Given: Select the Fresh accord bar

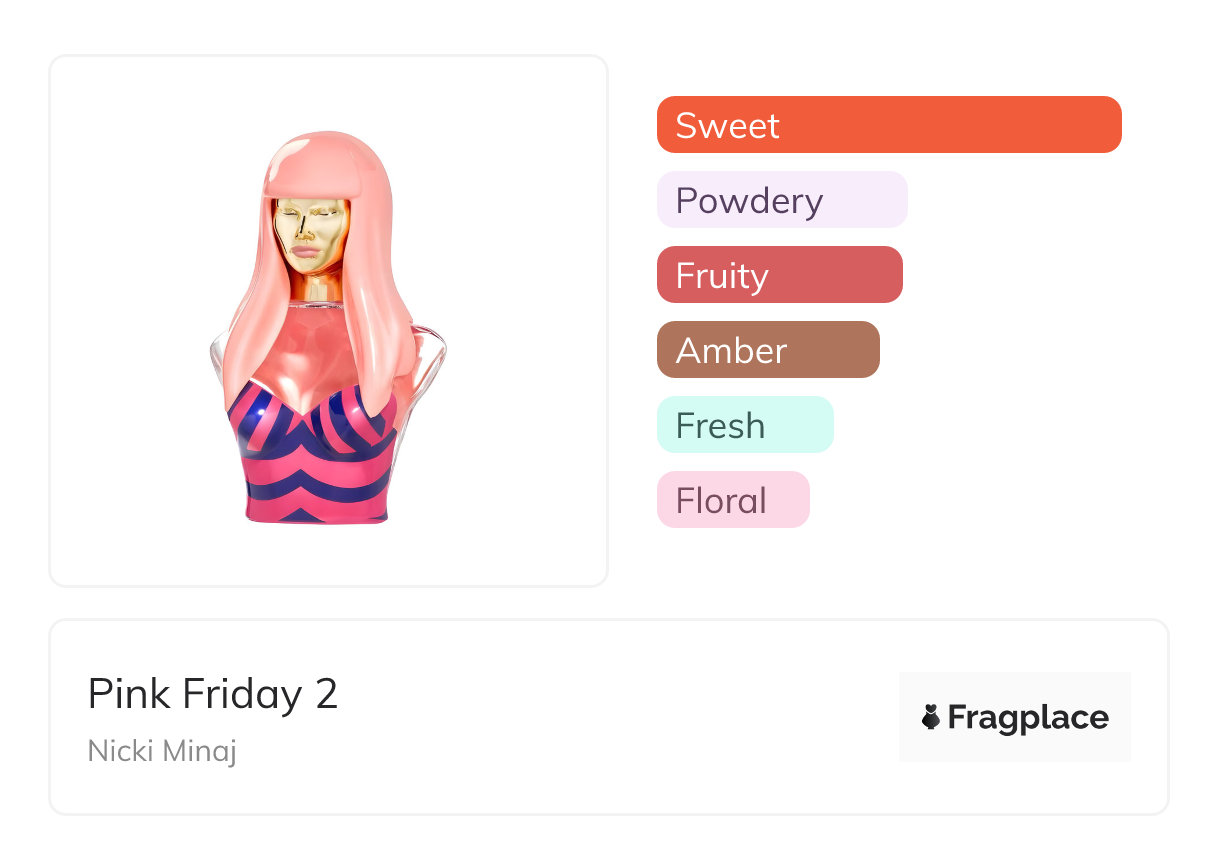Looking at the screenshot, I should (744, 425).
